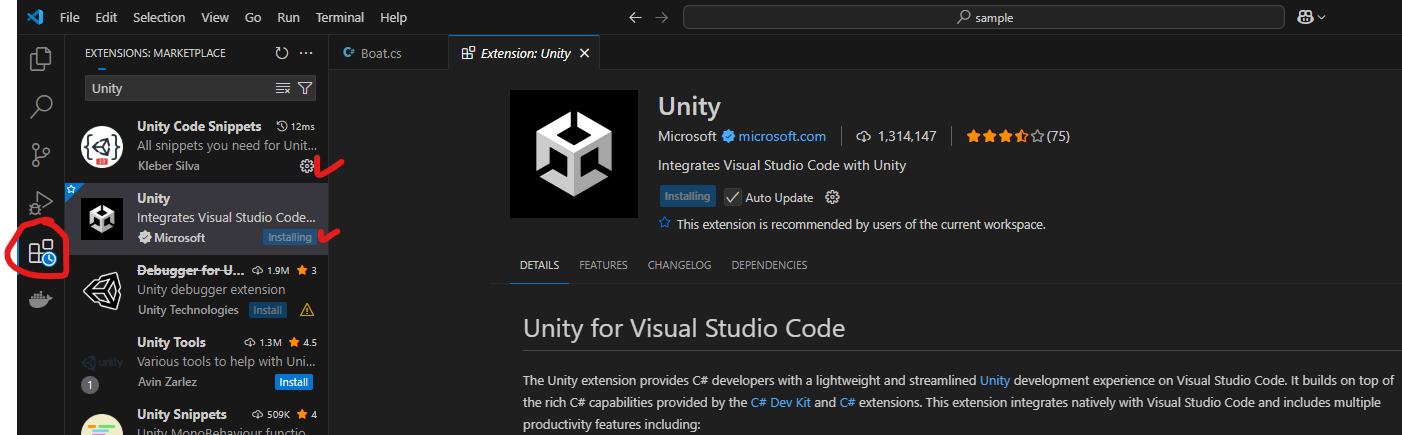Open the manage gear next to Auto Update
Image resolution: width=1402 pixels, height=435 pixels.
click(x=832, y=197)
